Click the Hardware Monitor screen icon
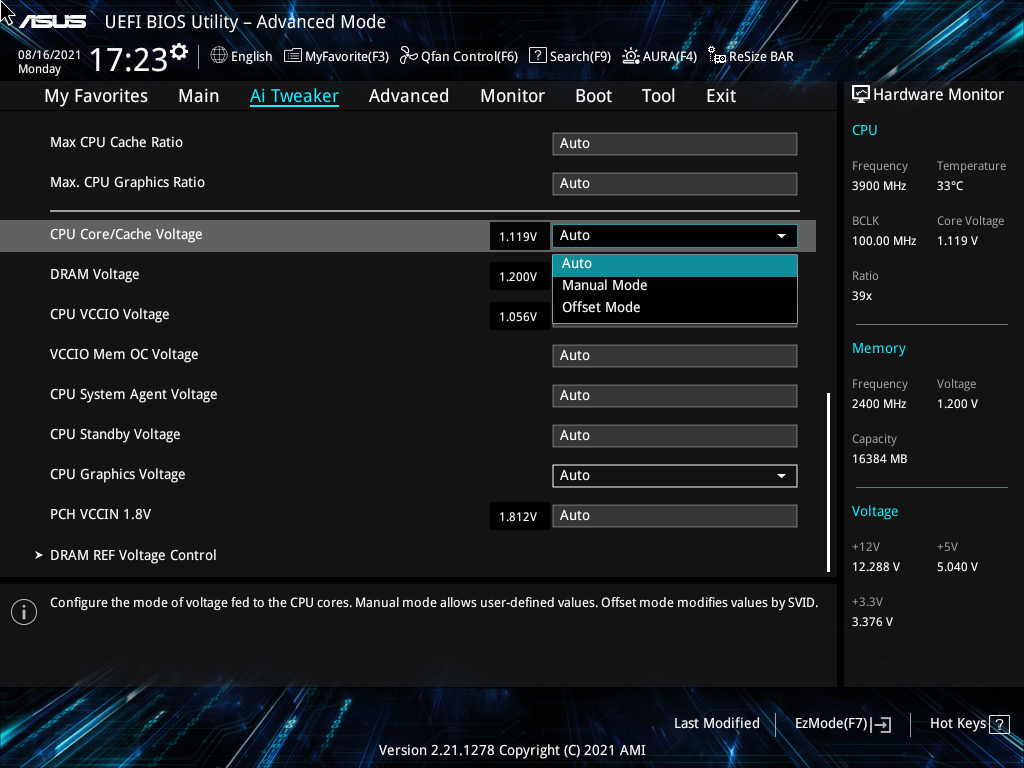This screenshot has width=1024, height=768. pyautogui.click(x=861, y=95)
